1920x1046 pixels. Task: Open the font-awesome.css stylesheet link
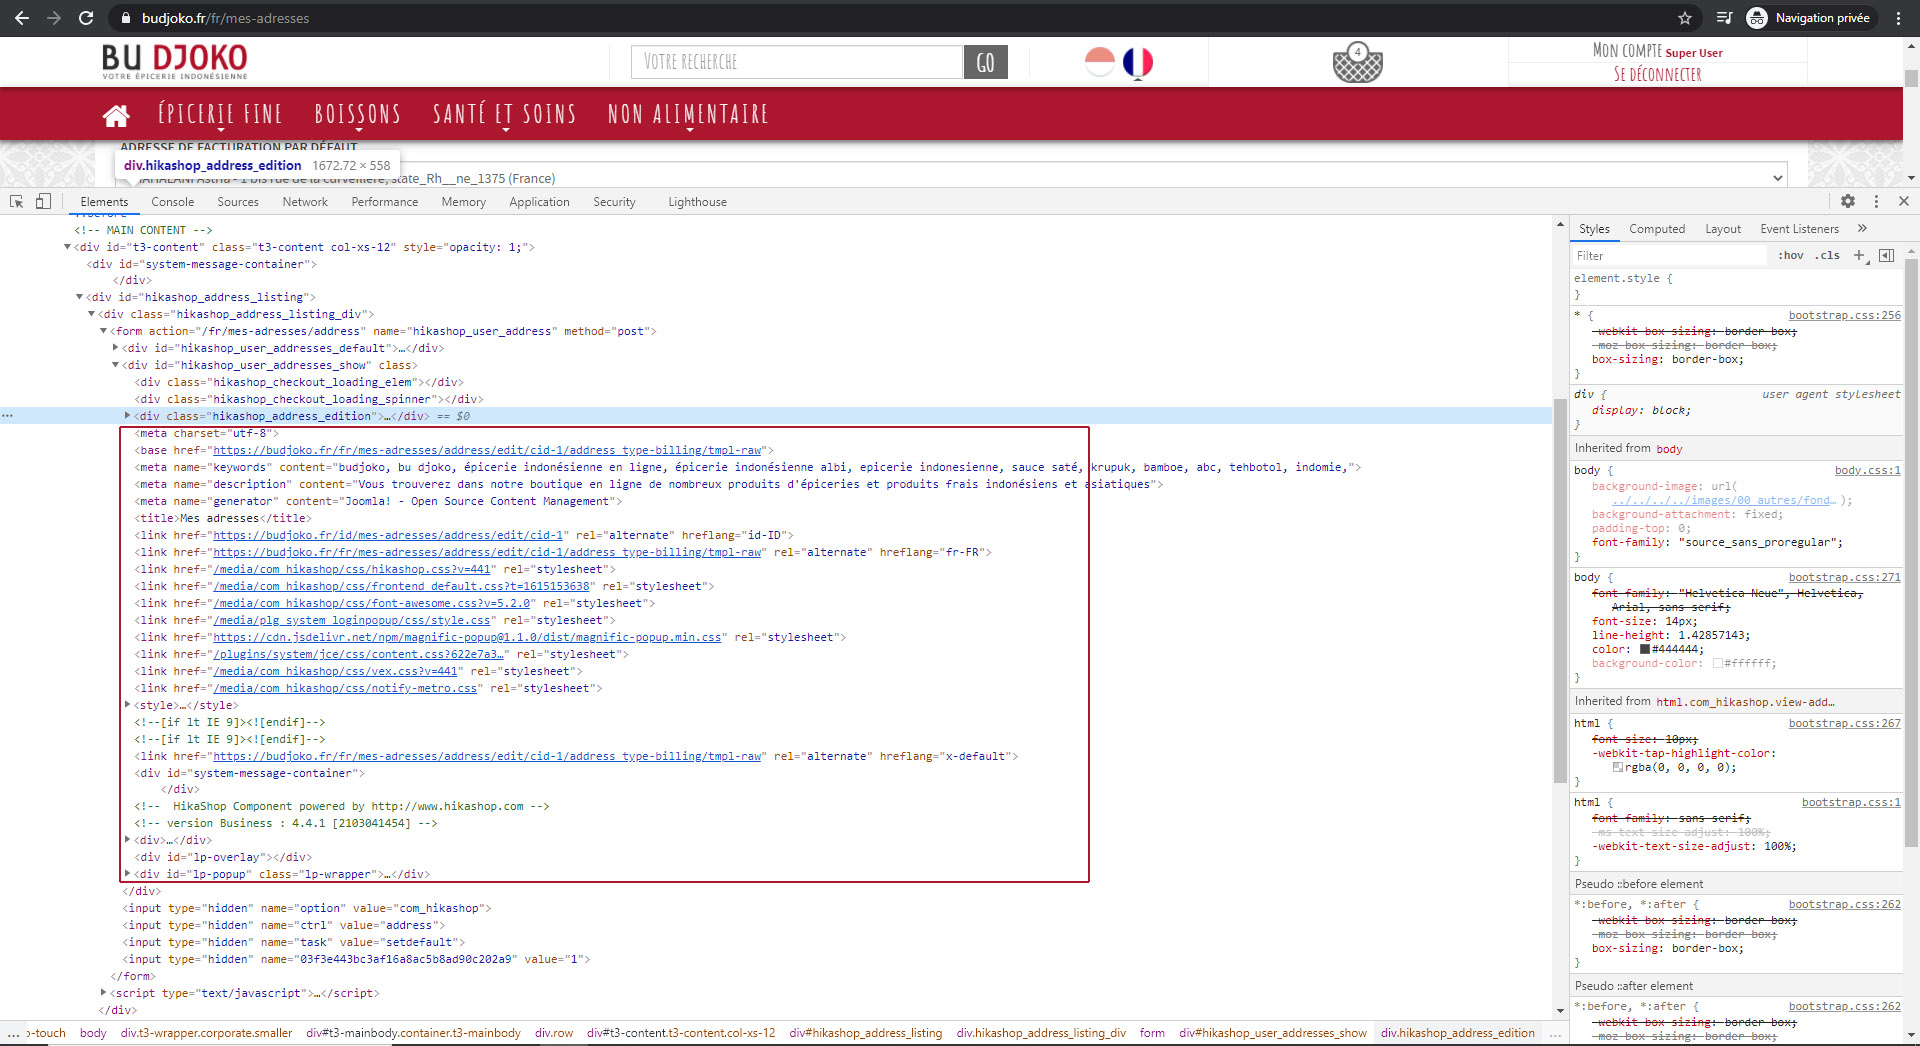tap(374, 603)
